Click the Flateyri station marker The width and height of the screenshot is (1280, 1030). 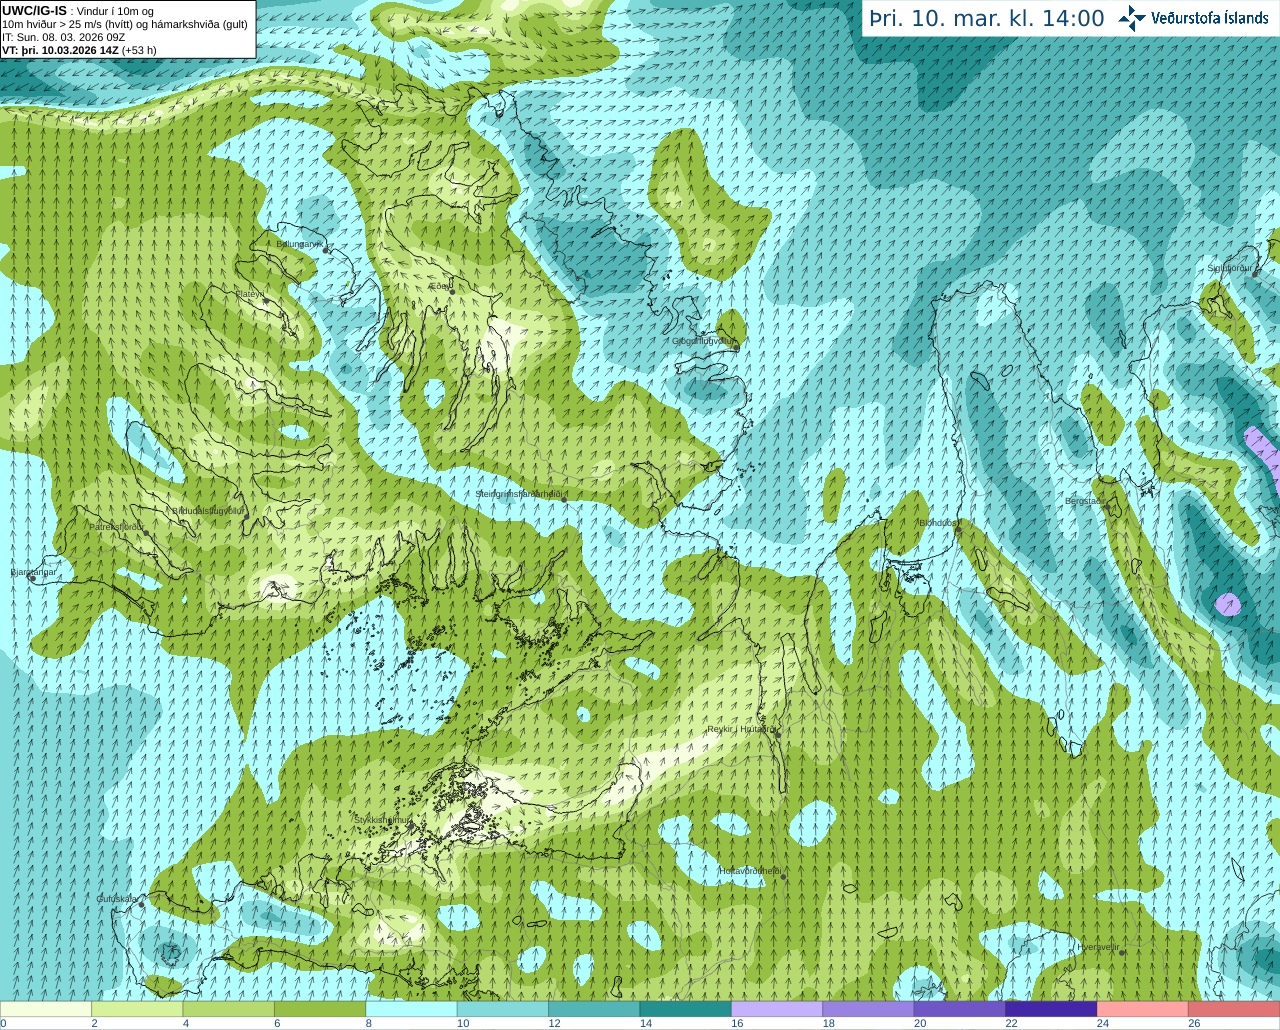[266, 300]
